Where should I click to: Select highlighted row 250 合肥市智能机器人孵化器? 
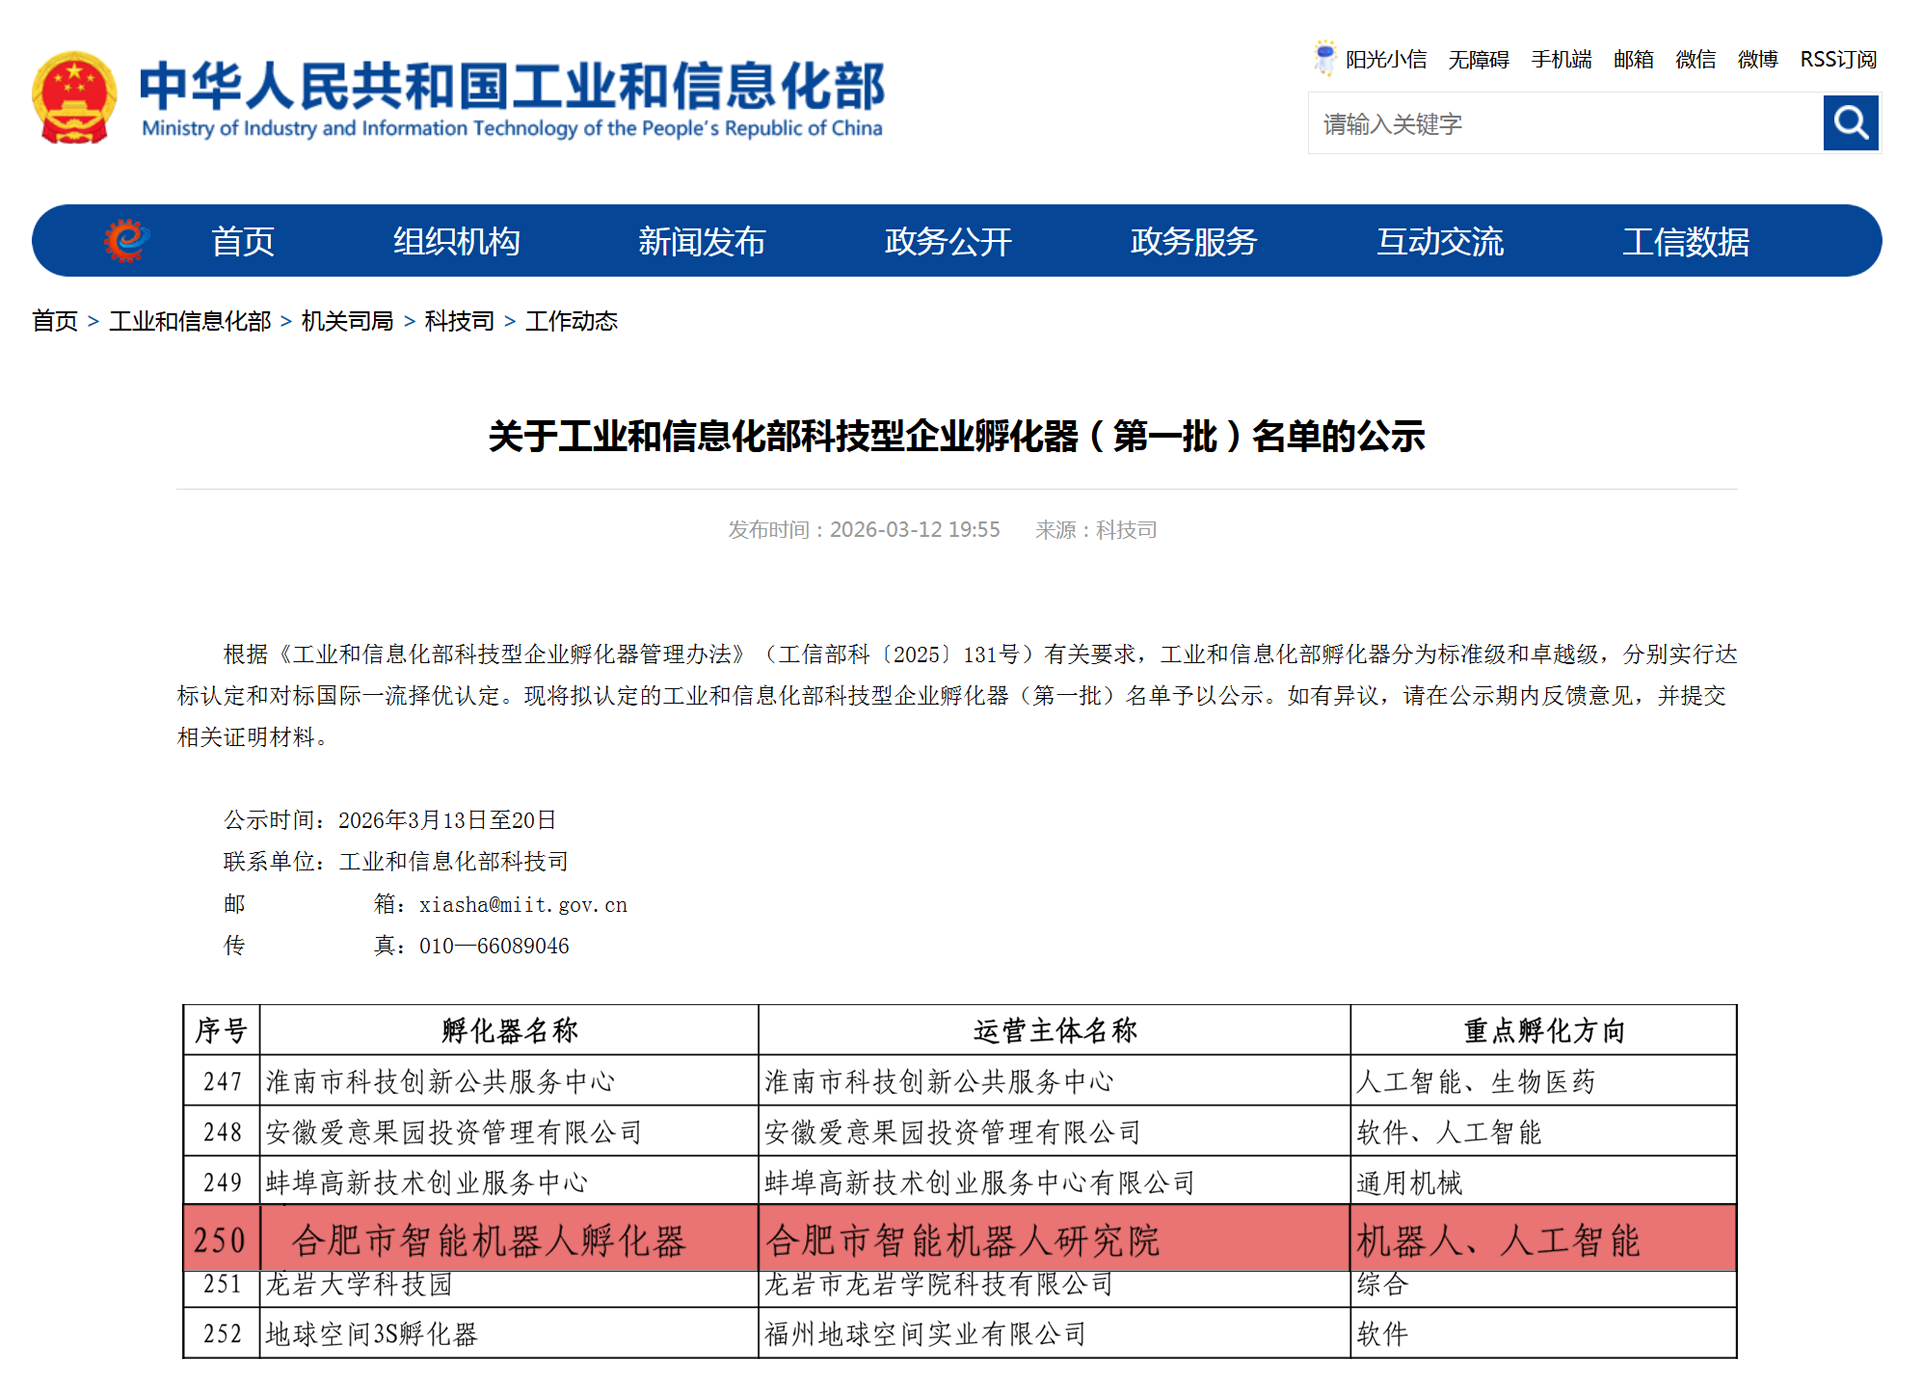point(488,1240)
